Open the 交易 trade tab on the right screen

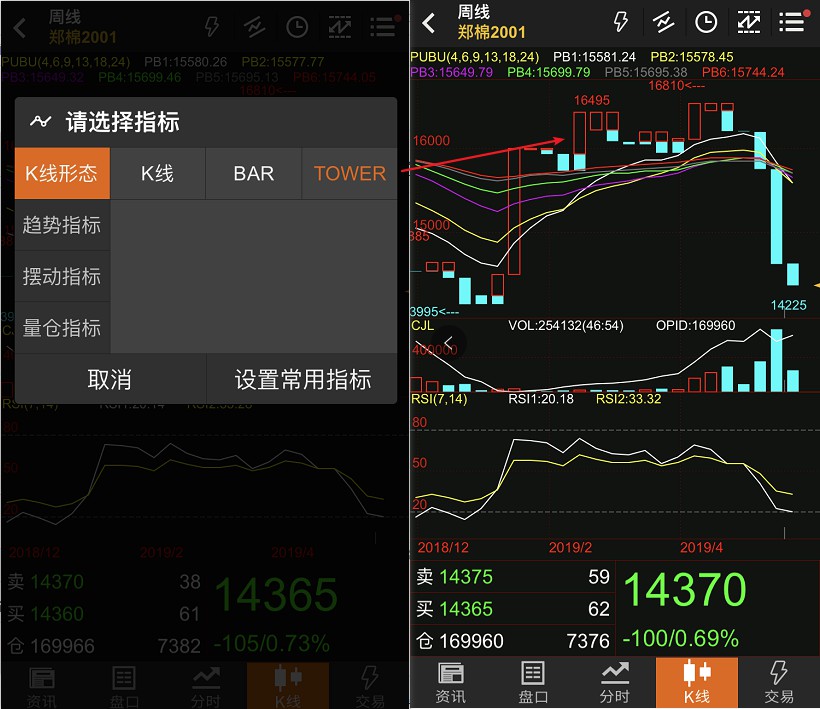(779, 682)
